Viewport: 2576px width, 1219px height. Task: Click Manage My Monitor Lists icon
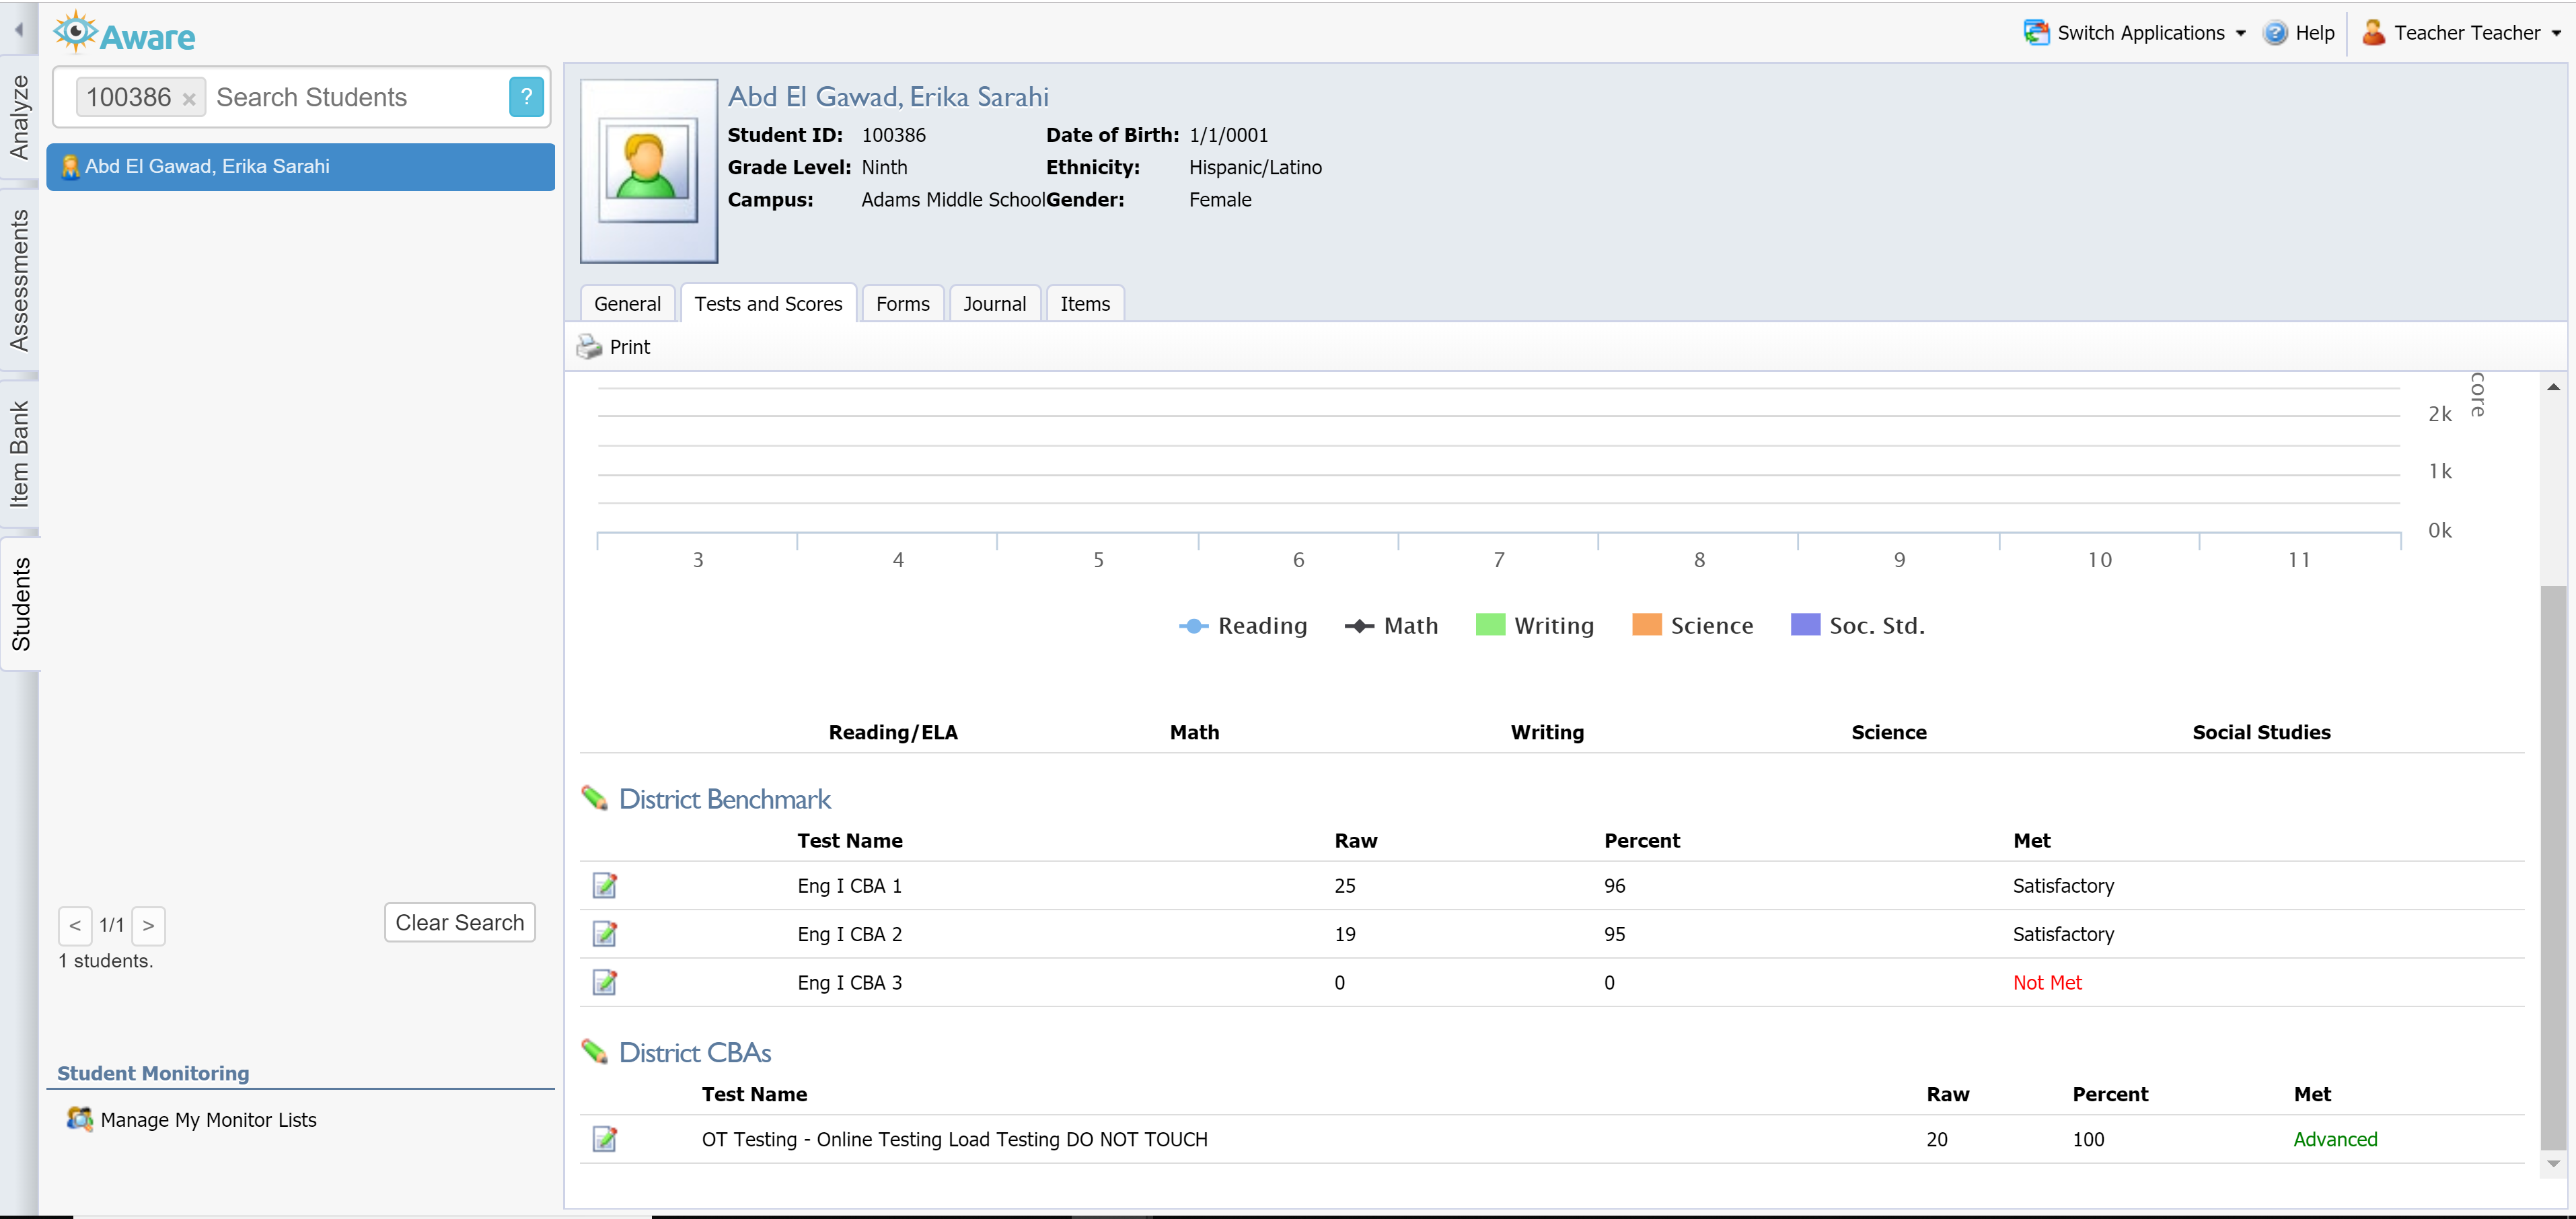click(x=80, y=1119)
